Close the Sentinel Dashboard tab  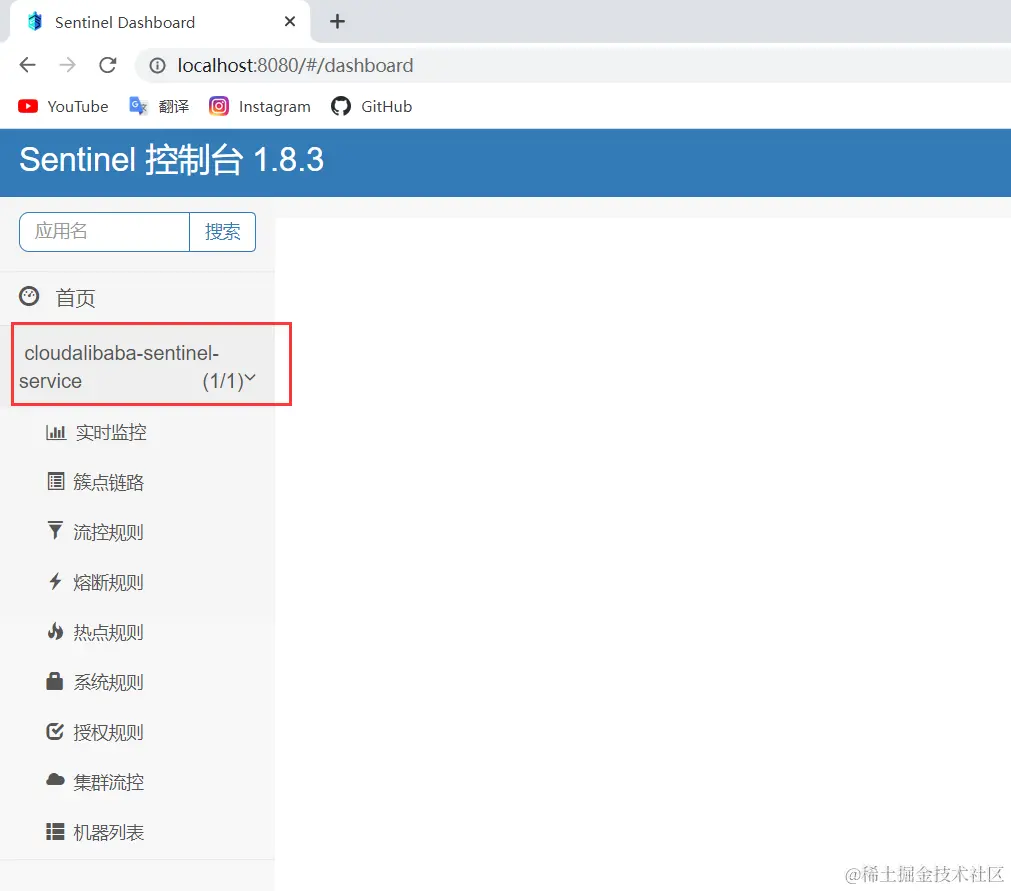click(x=290, y=22)
